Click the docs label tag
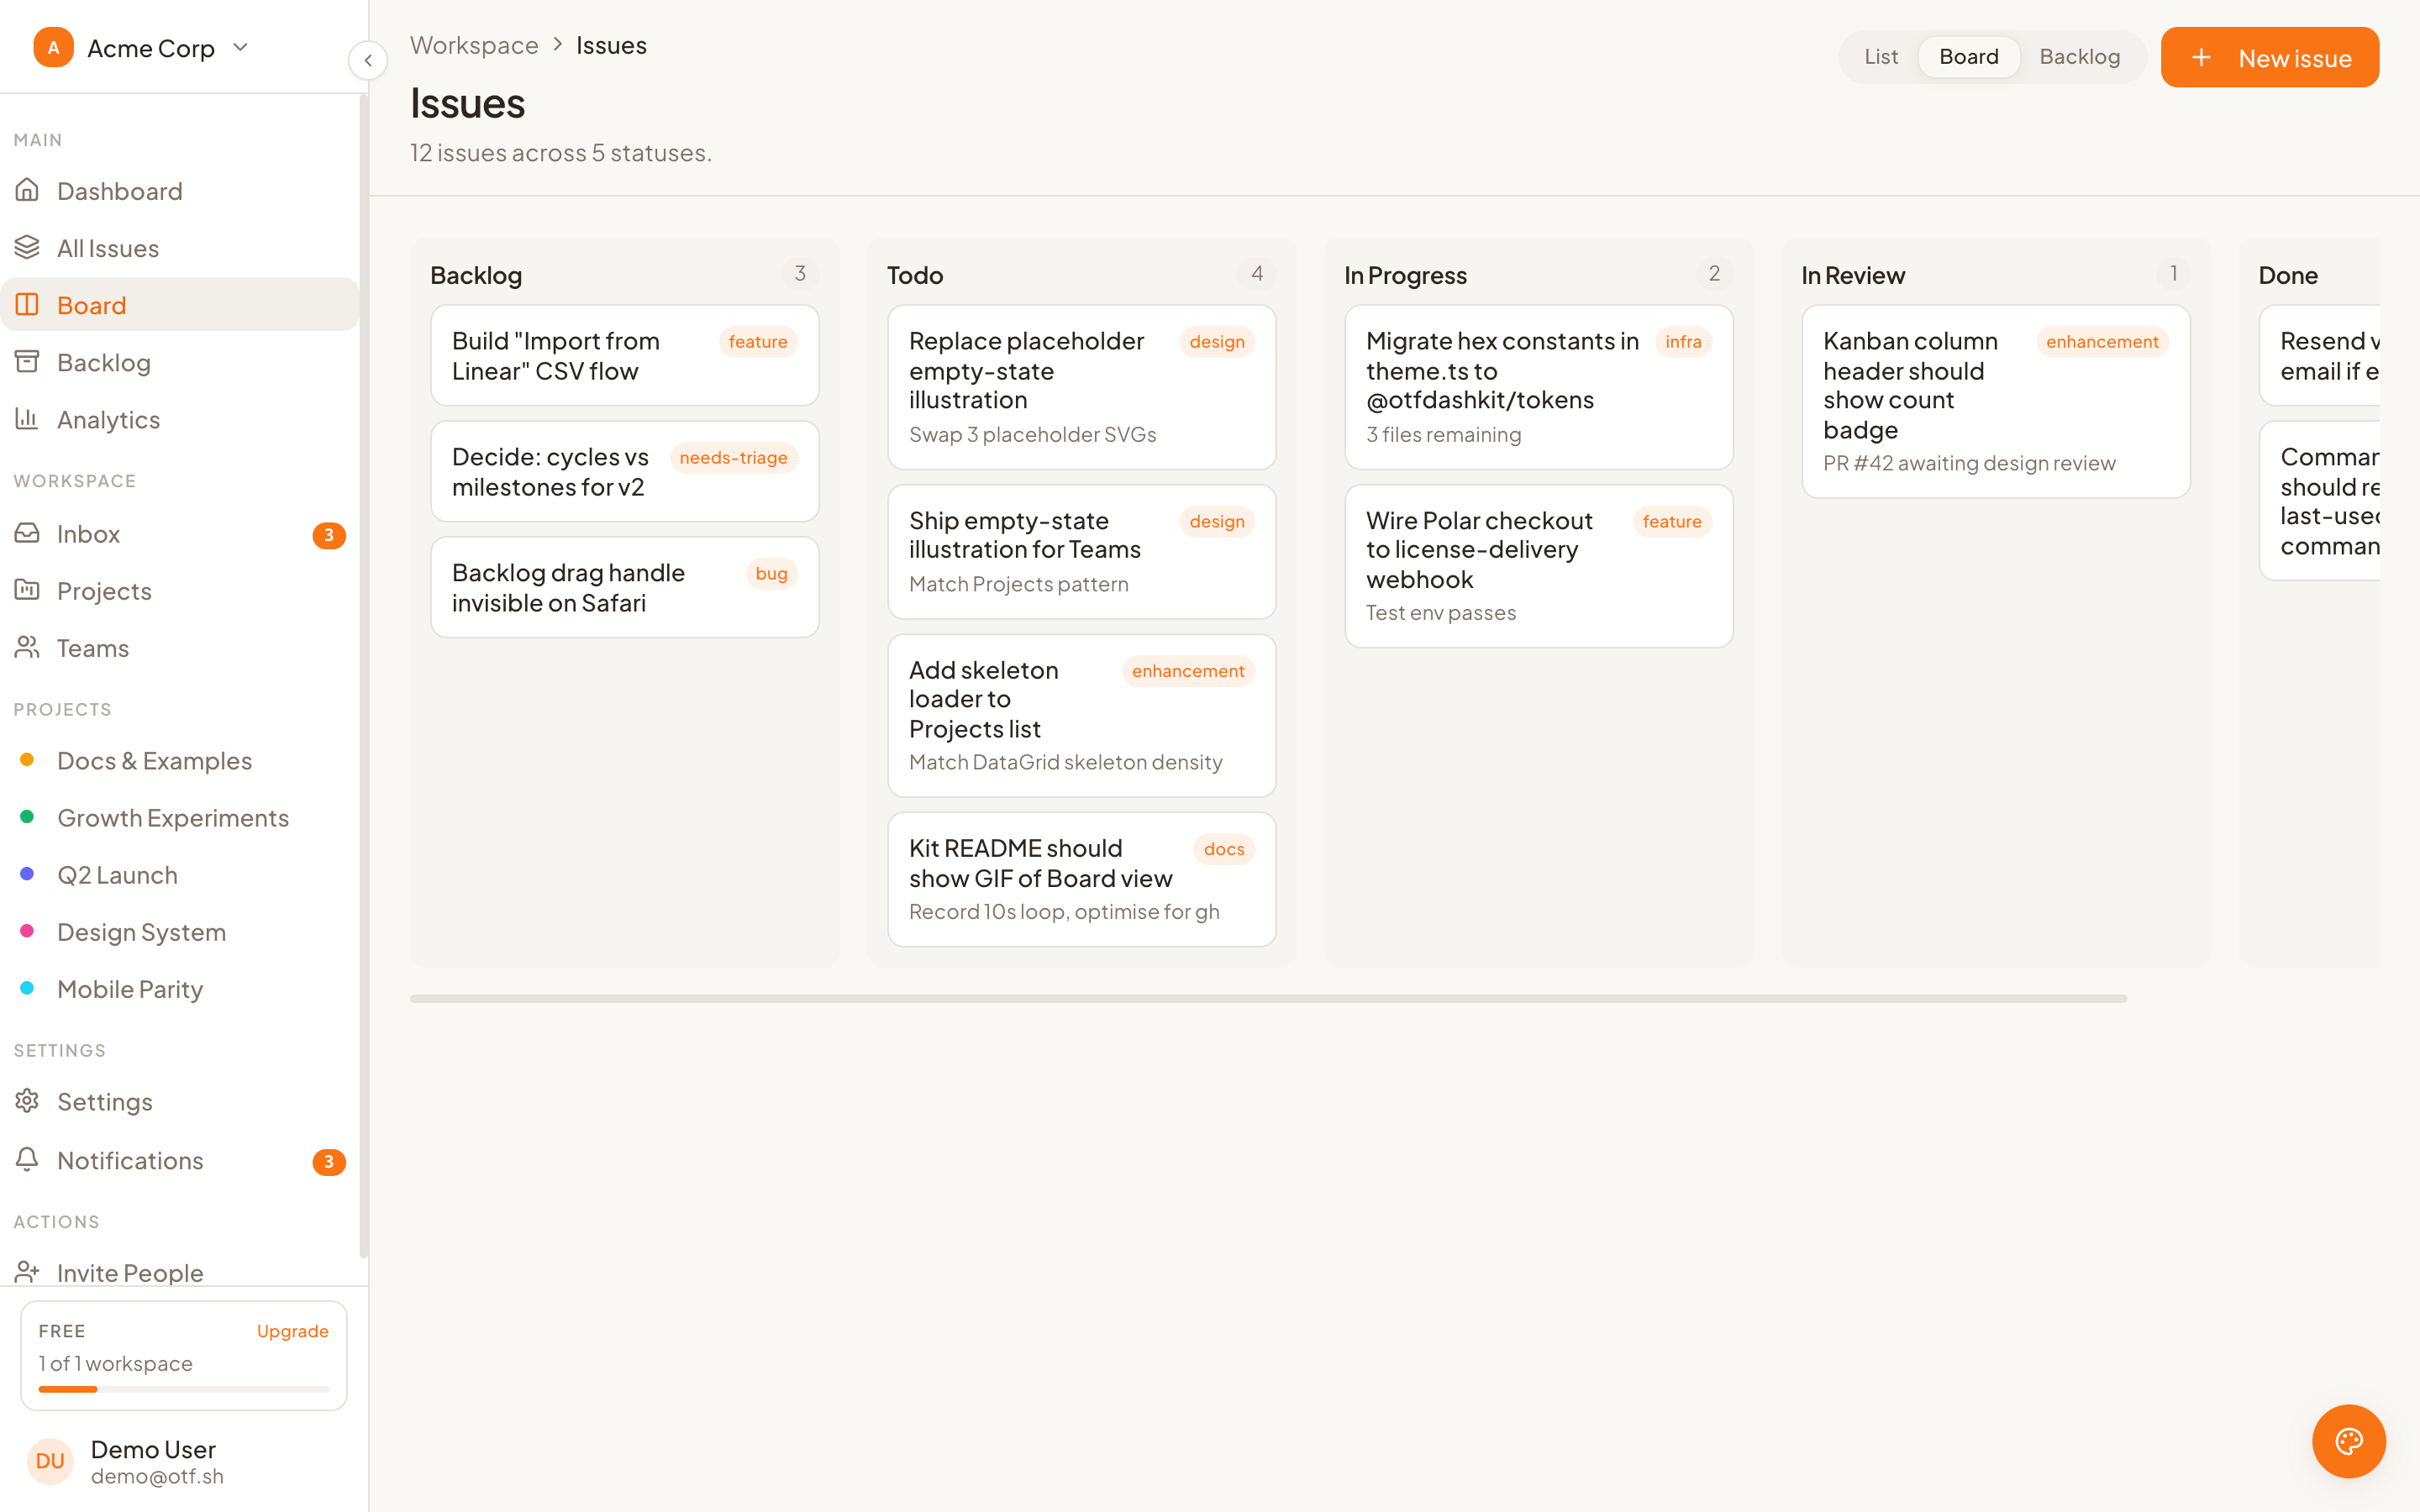2420x1512 pixels. pos(1224,849)
